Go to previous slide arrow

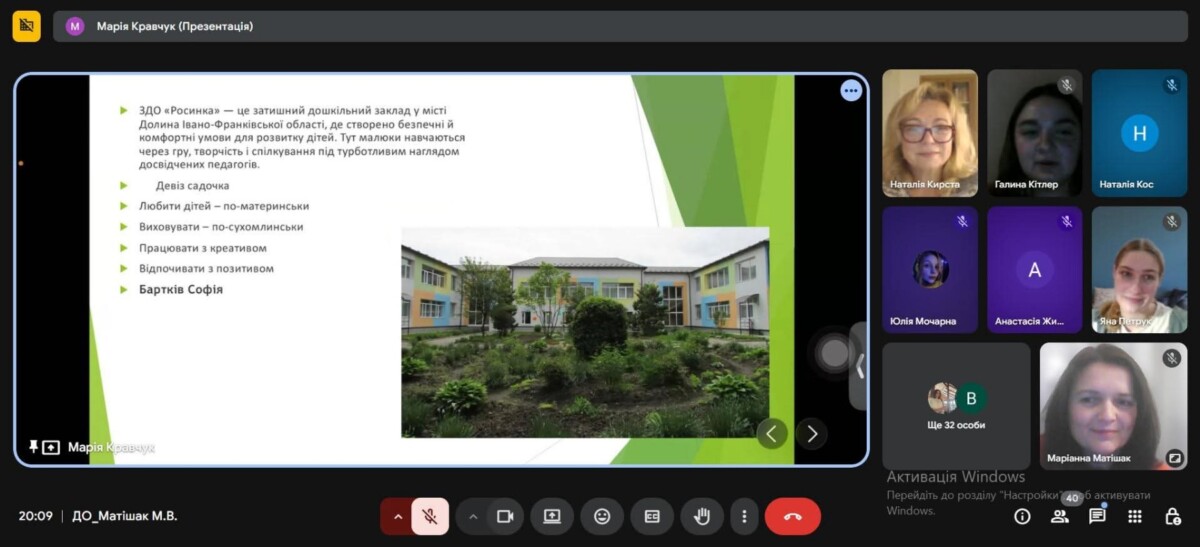pos(772,433)
